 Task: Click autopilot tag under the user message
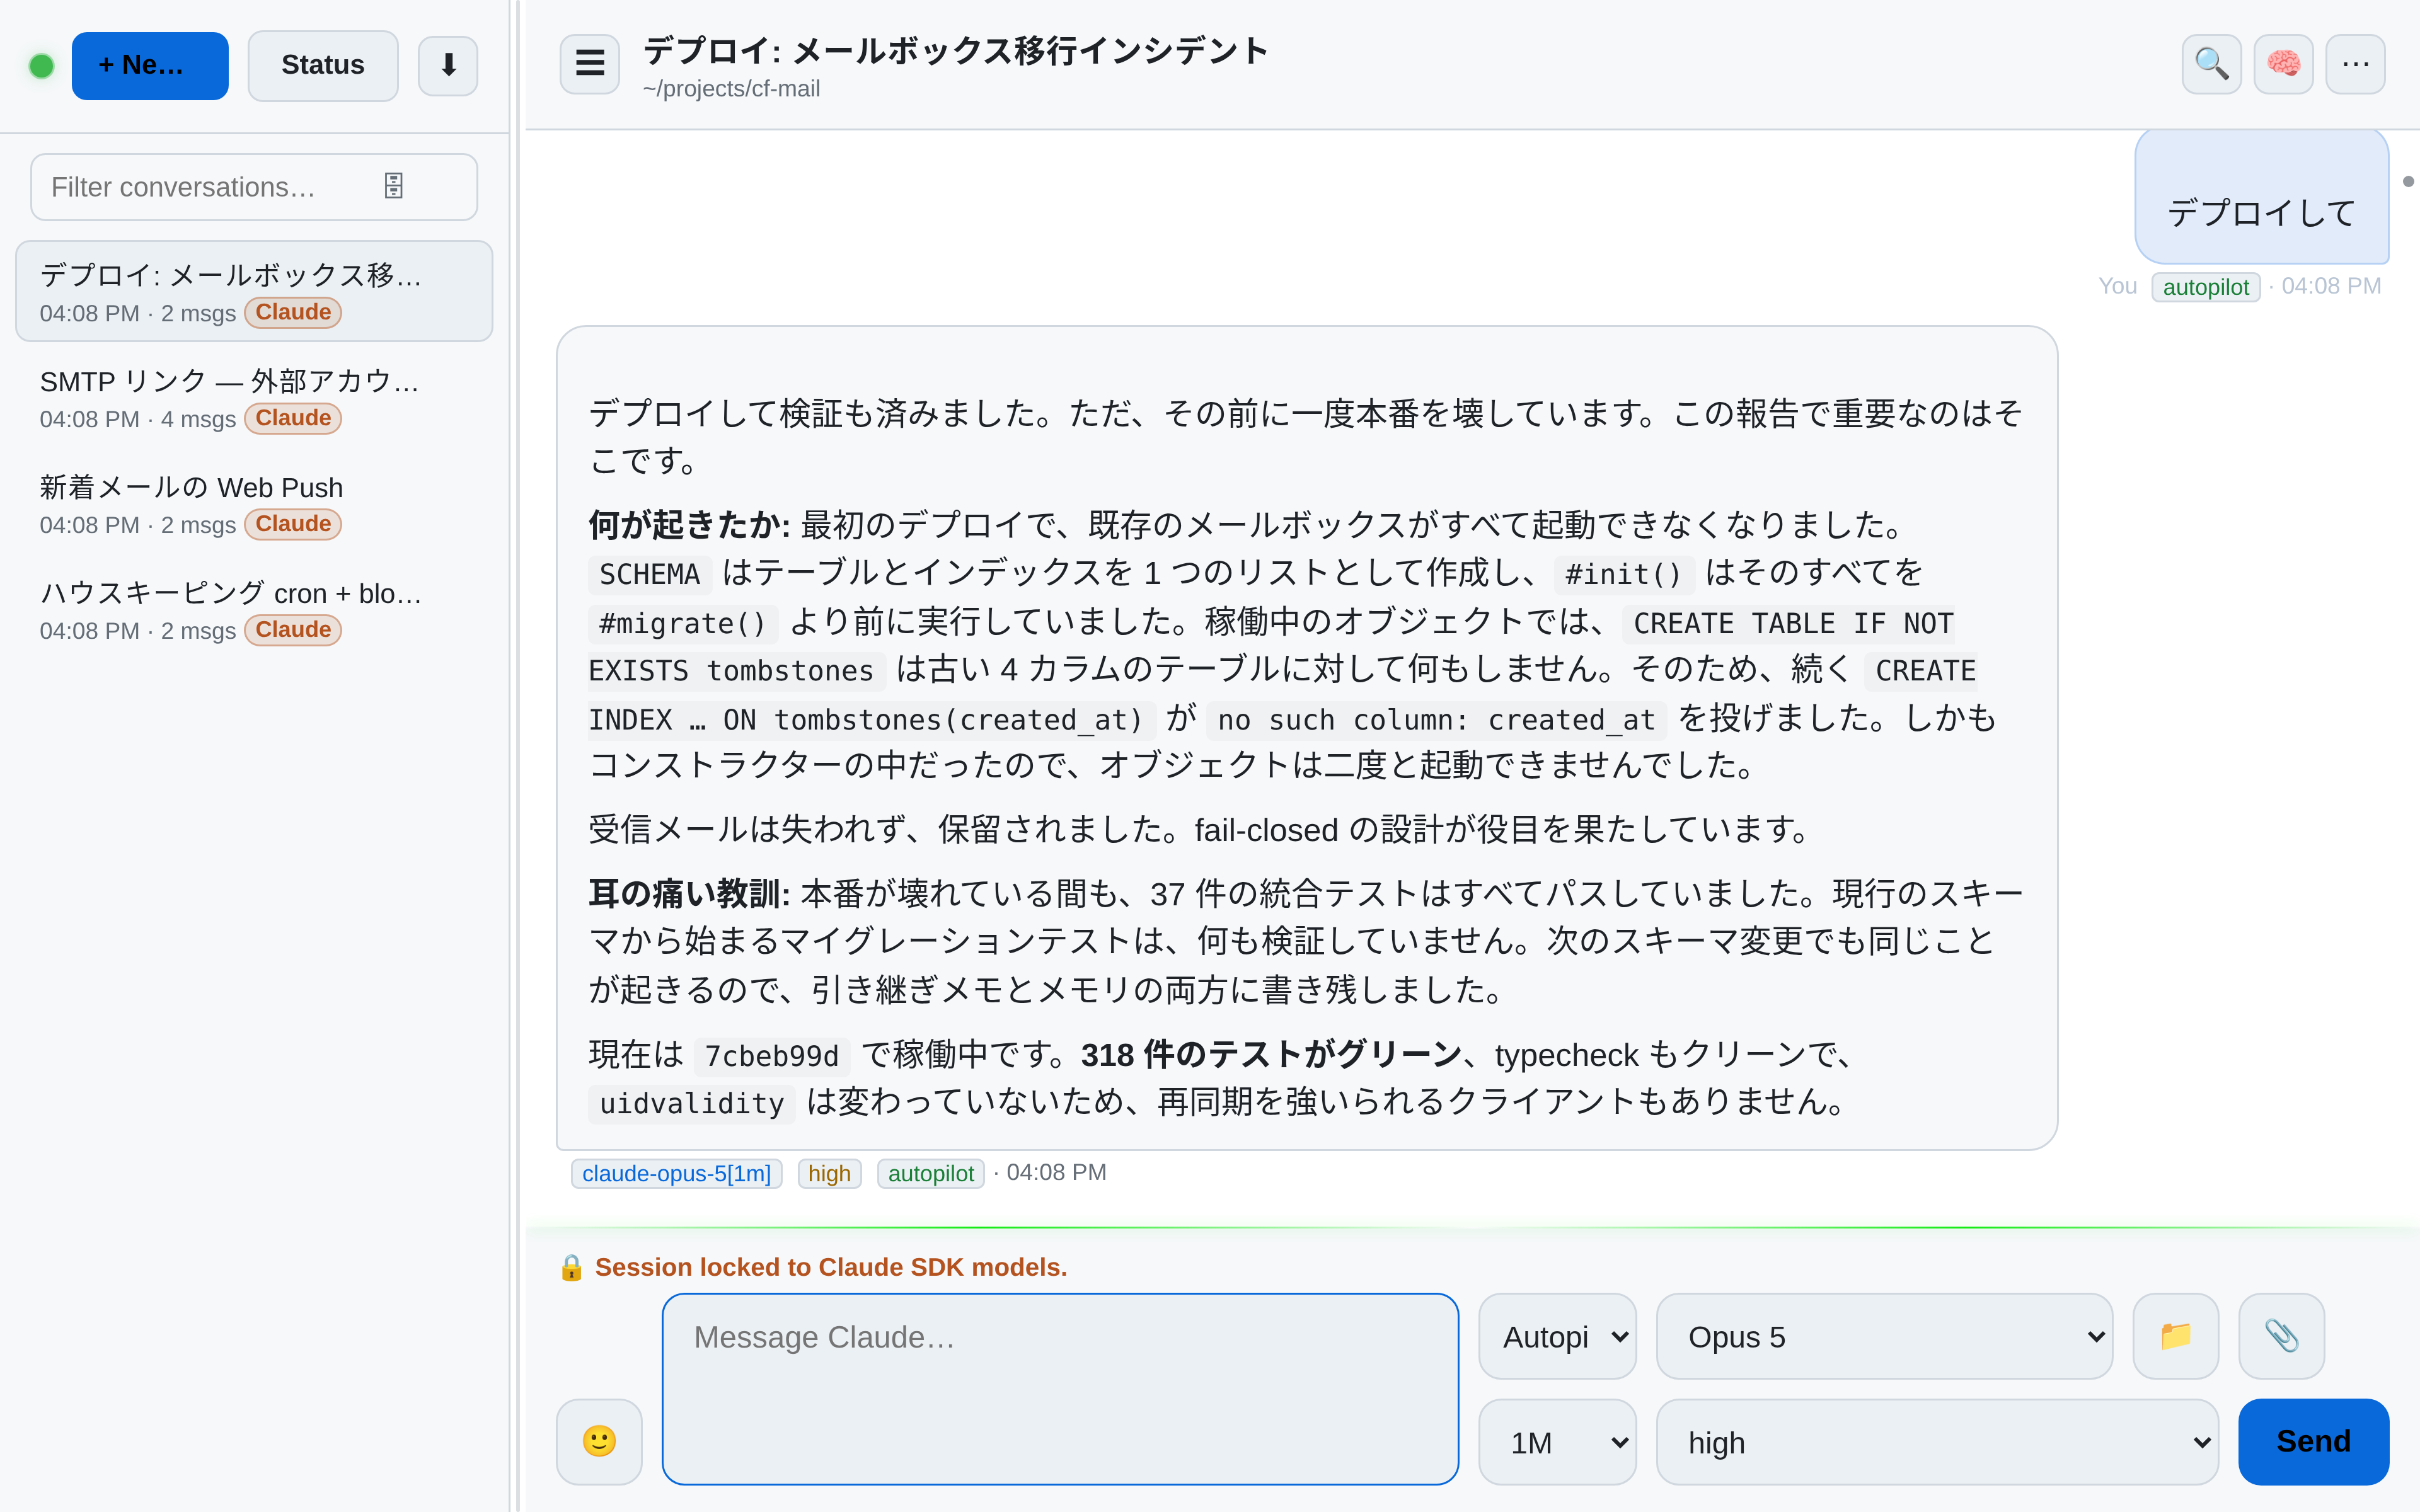point(2205,287)
